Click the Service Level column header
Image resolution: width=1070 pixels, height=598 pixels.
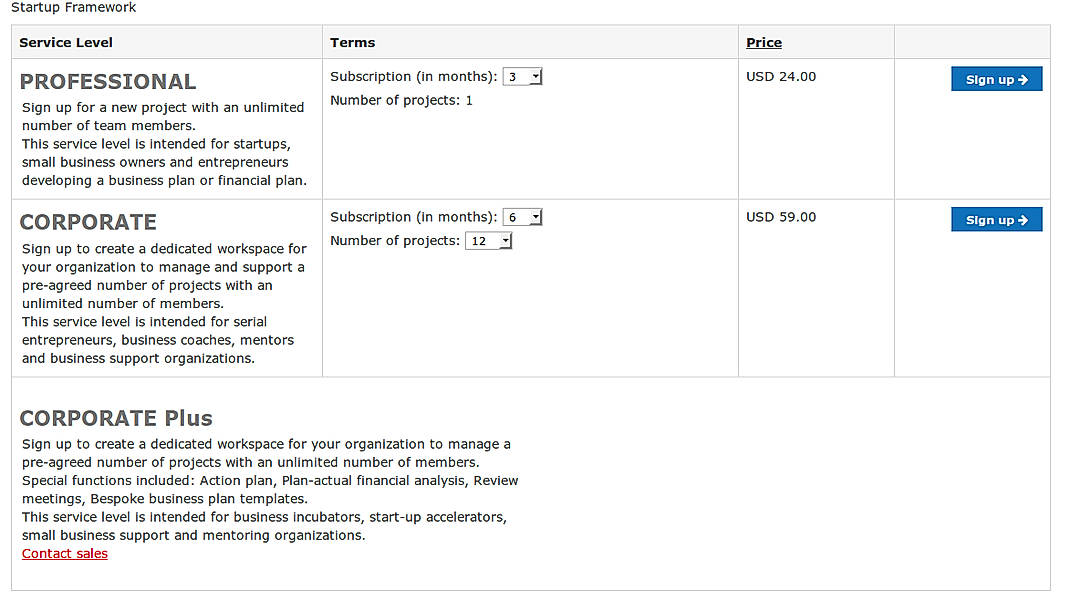click(66, 42)
